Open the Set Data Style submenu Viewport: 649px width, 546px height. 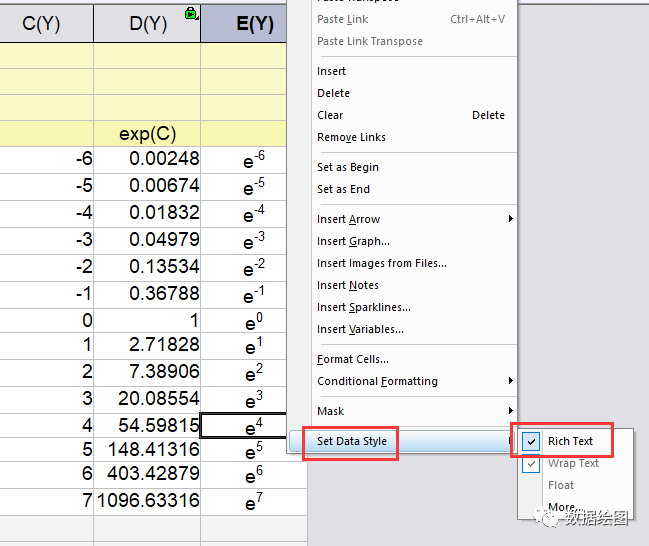coord(401,441)
